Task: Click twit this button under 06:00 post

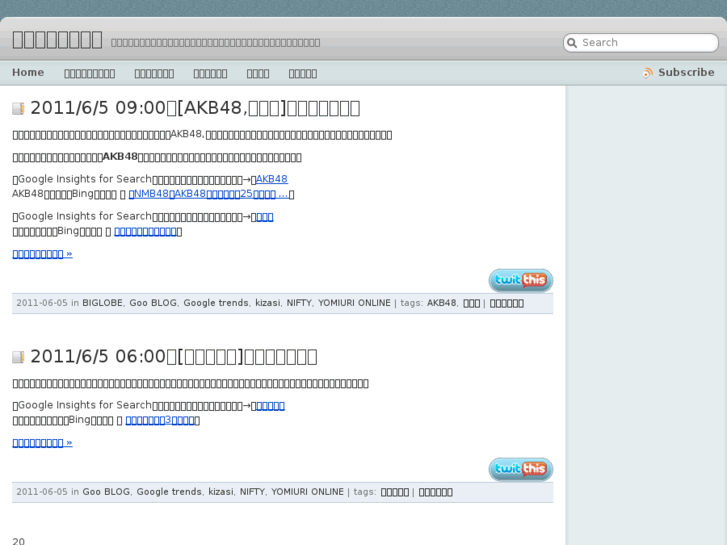Action: point(521,469)
